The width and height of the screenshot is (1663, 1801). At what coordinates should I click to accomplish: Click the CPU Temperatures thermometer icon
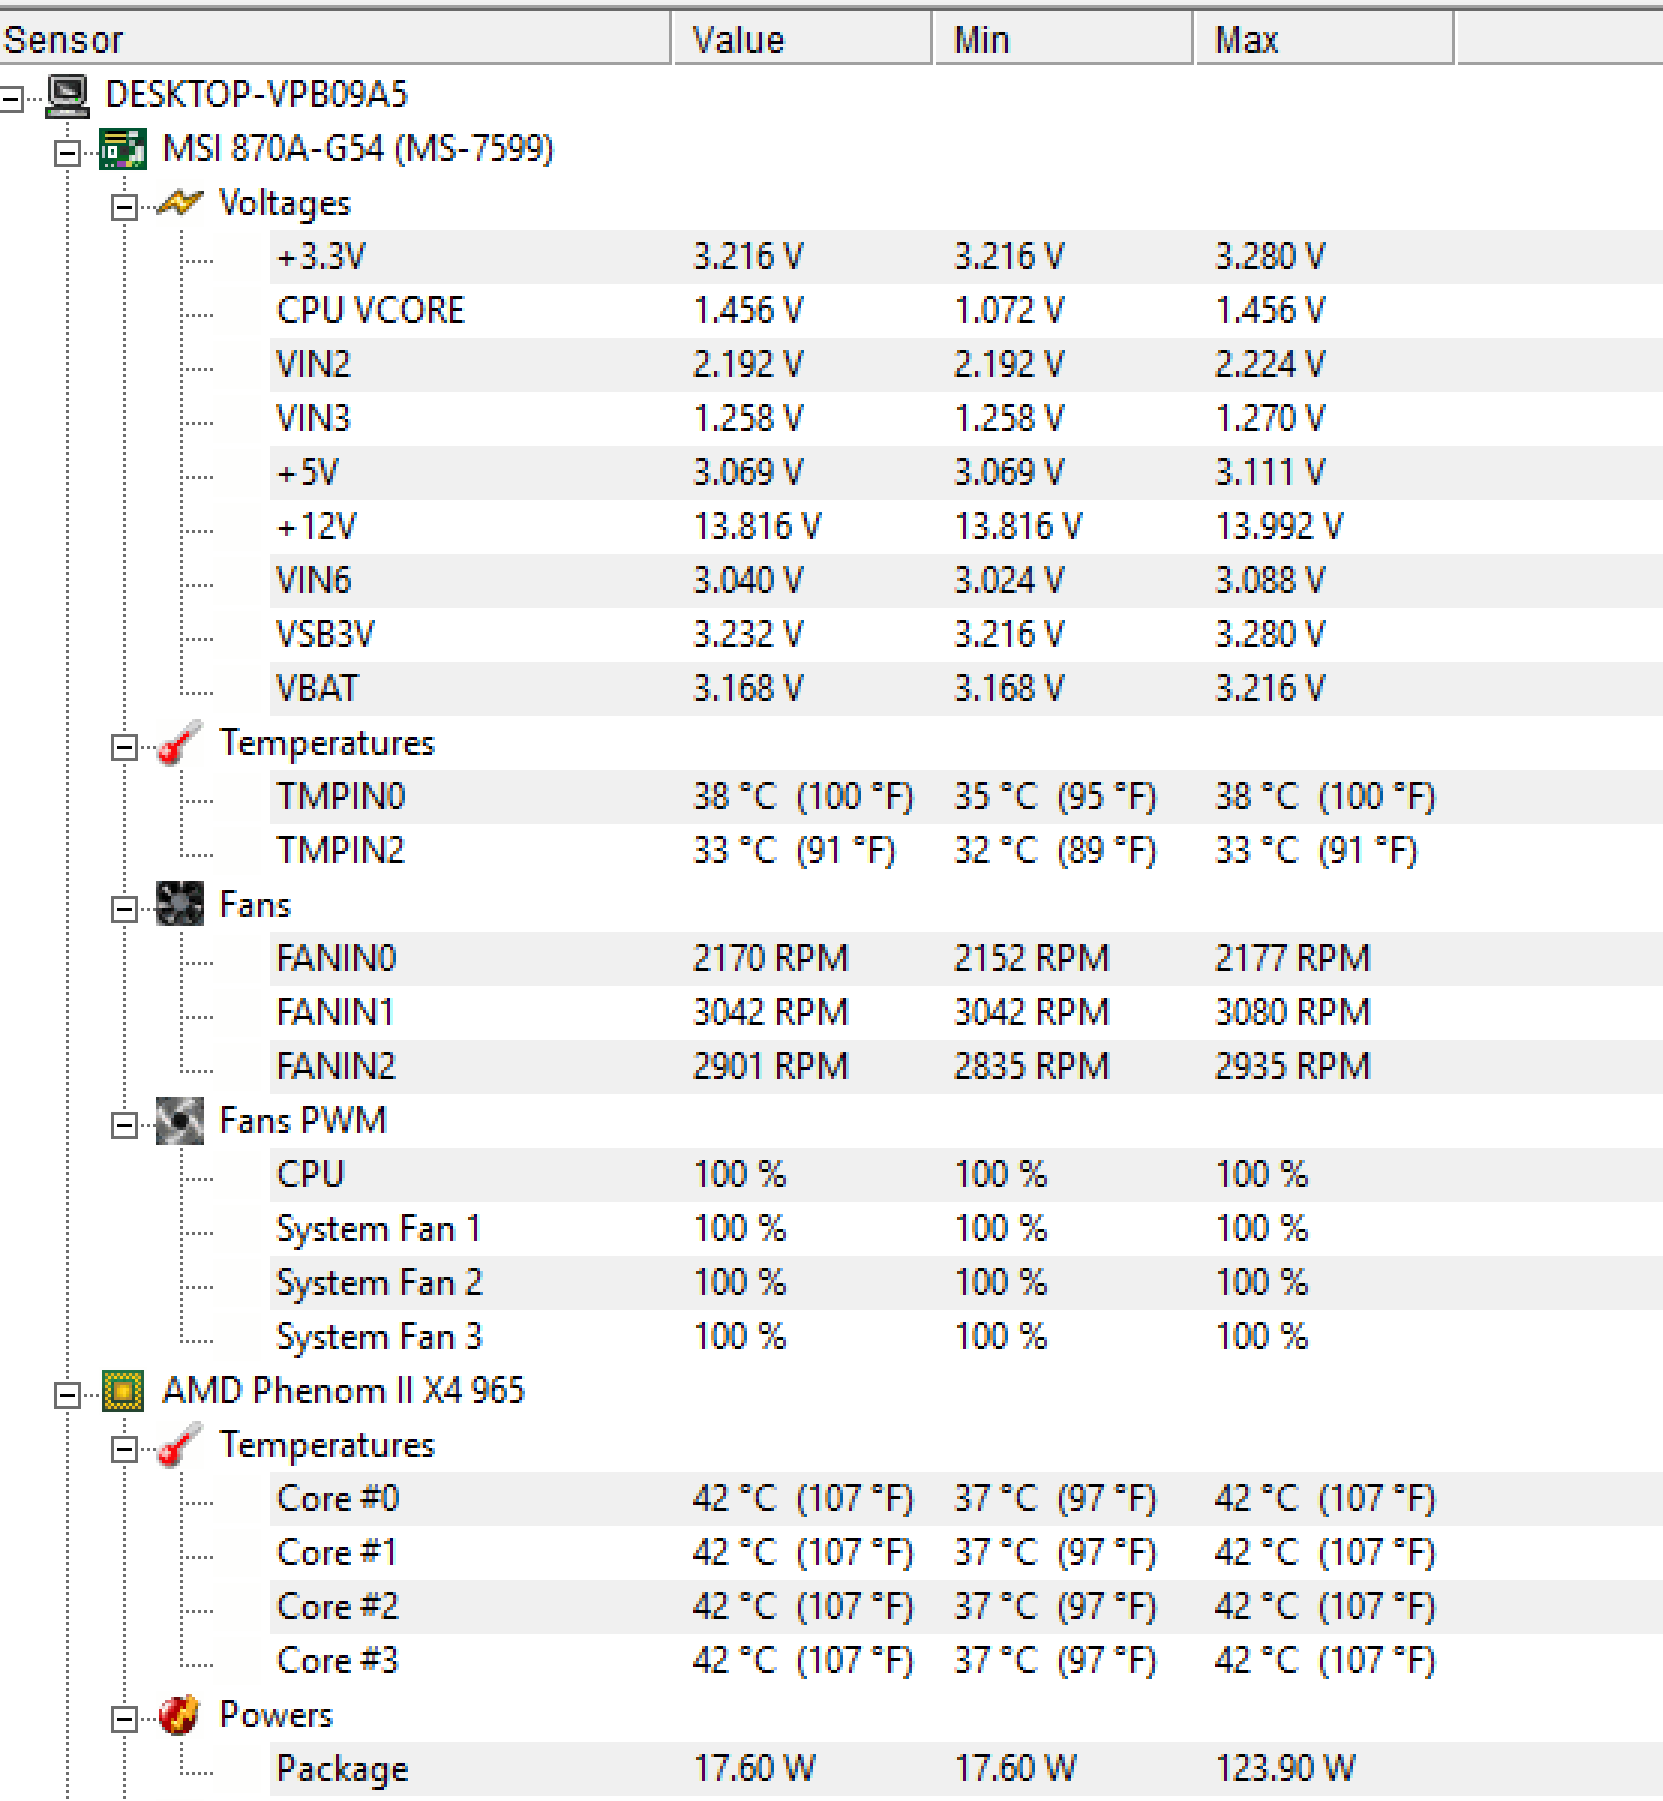pos(180,1446)
